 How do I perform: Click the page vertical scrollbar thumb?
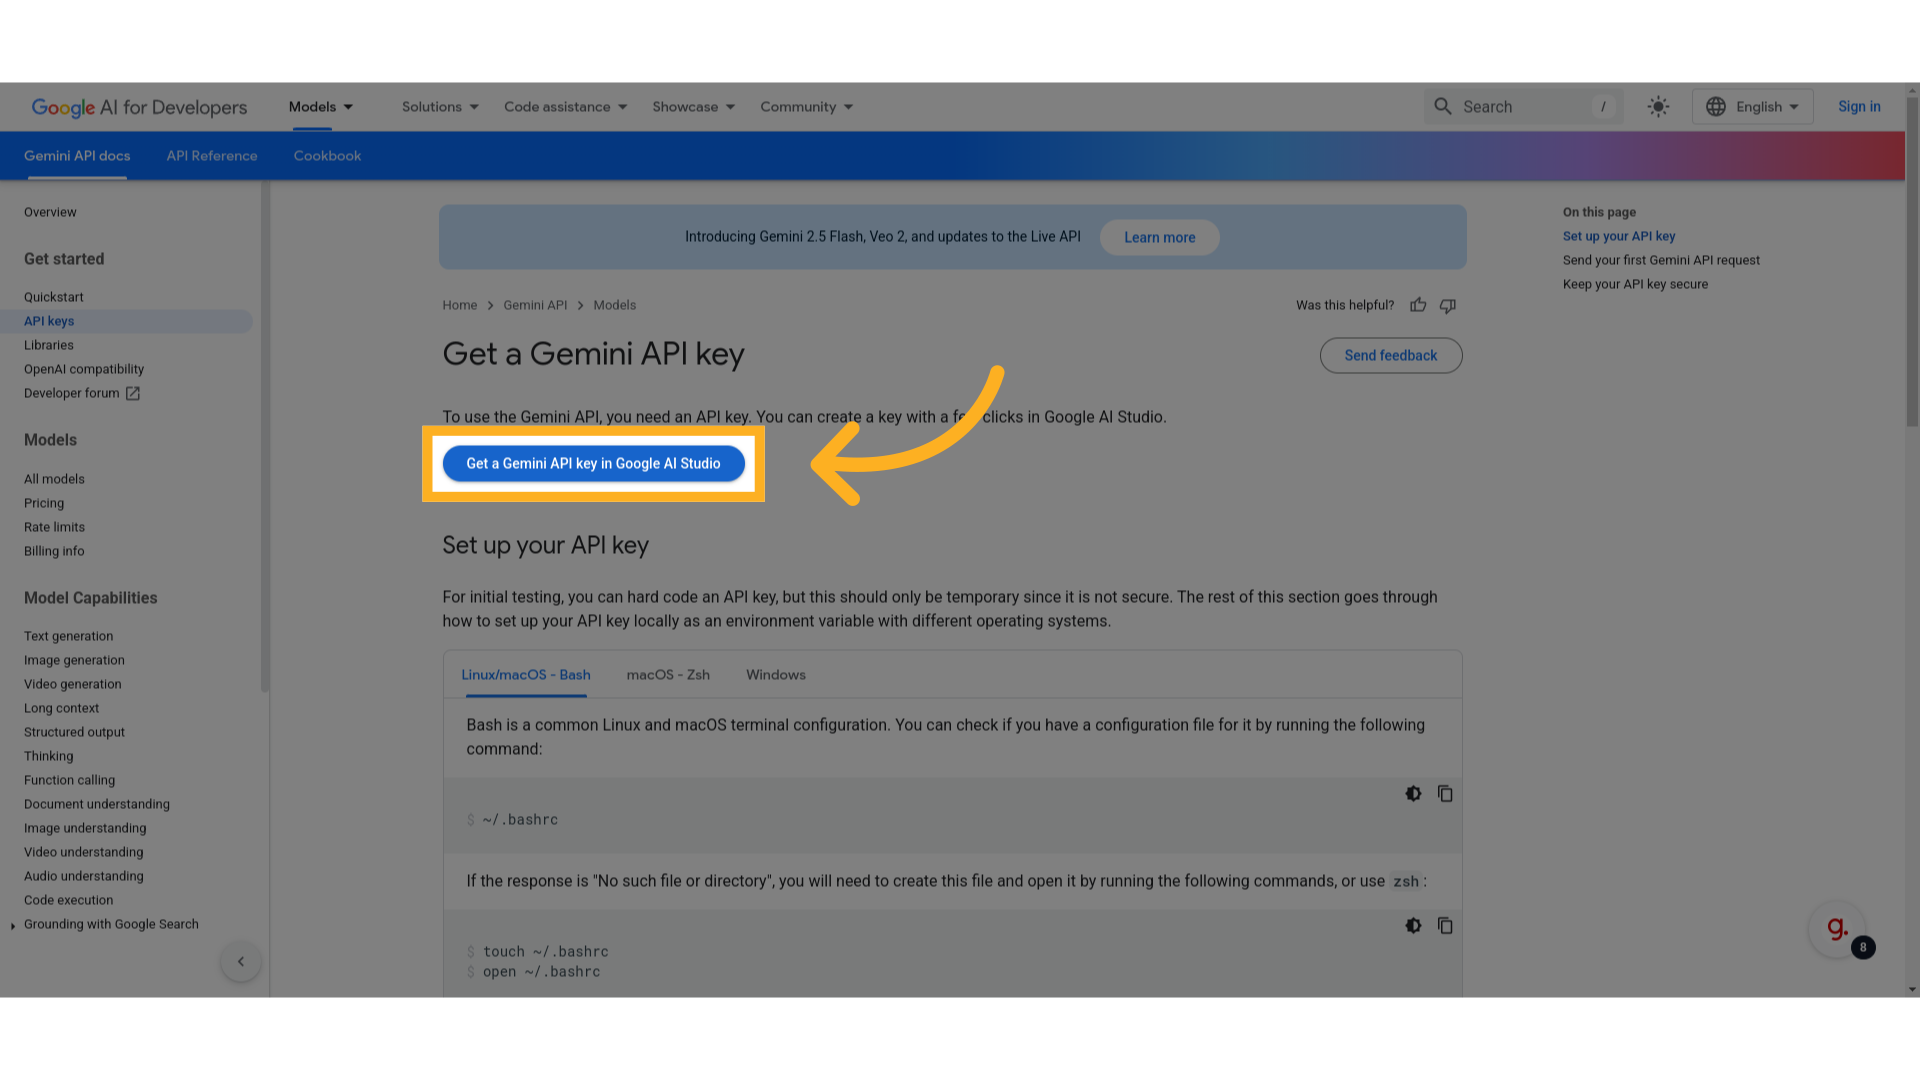tap(1912, 262)
